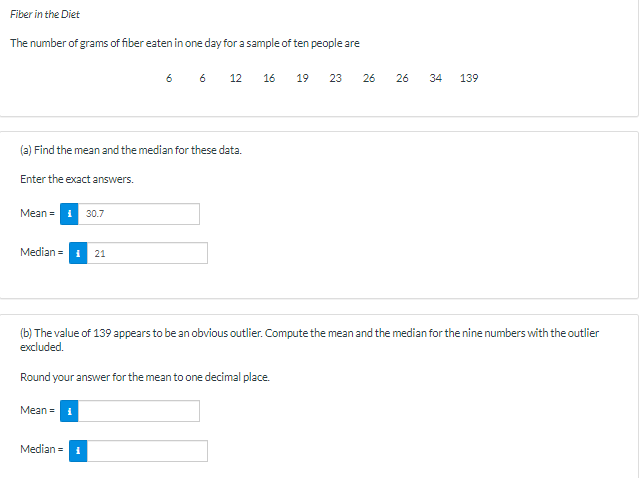
Task: Click the data value 16
Action: click(269, 78)
